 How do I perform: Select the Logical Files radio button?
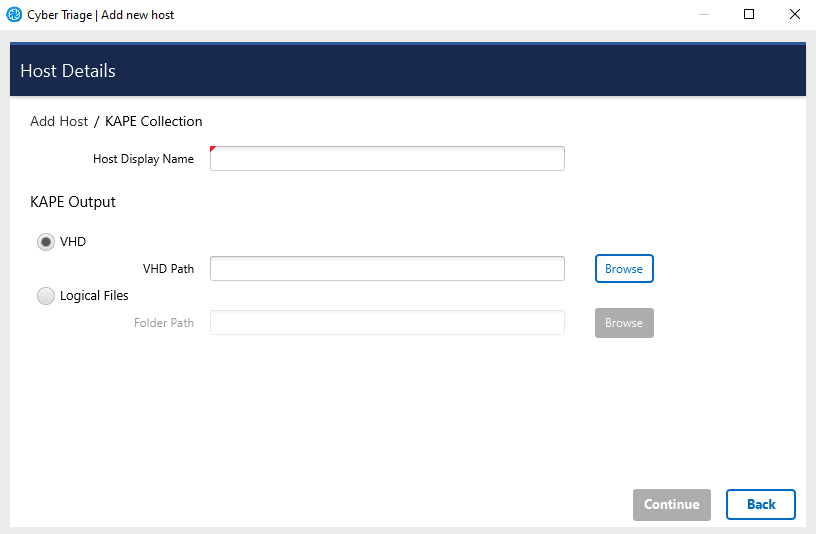point(46,296)
